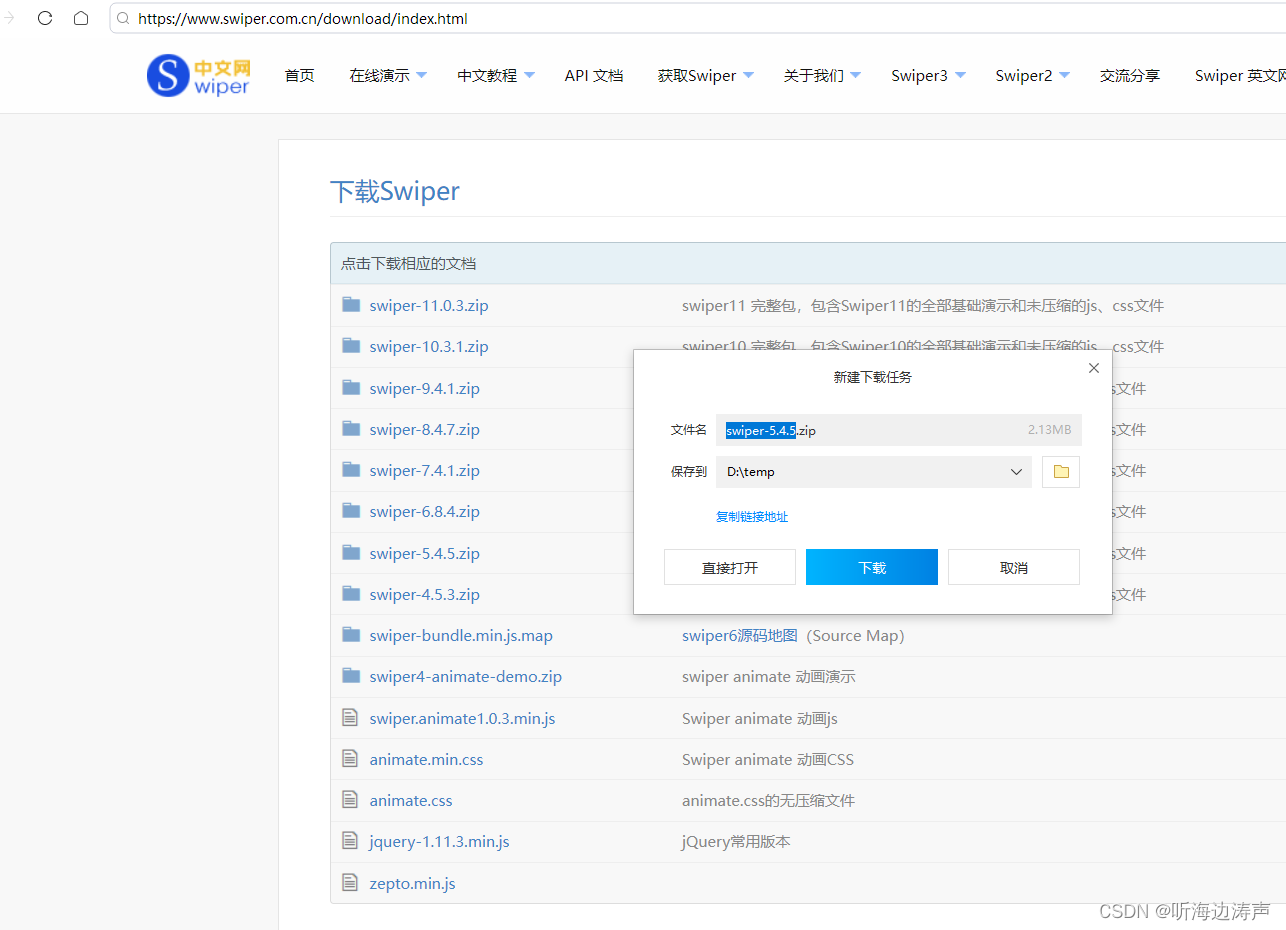1286x930 pixels.
Task: Click the browser address bar URL
Action: [303, 19]
